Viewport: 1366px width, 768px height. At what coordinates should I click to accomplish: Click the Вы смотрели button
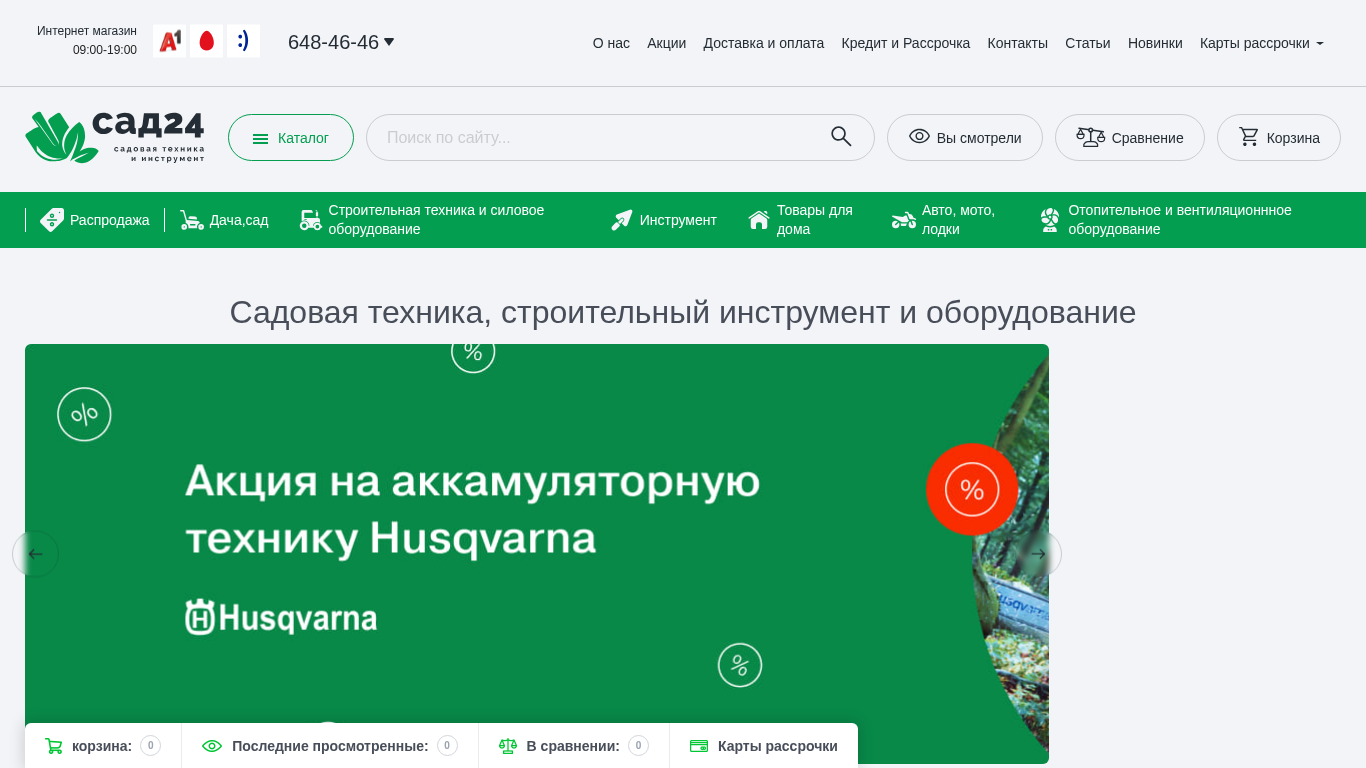pos(965,137)
